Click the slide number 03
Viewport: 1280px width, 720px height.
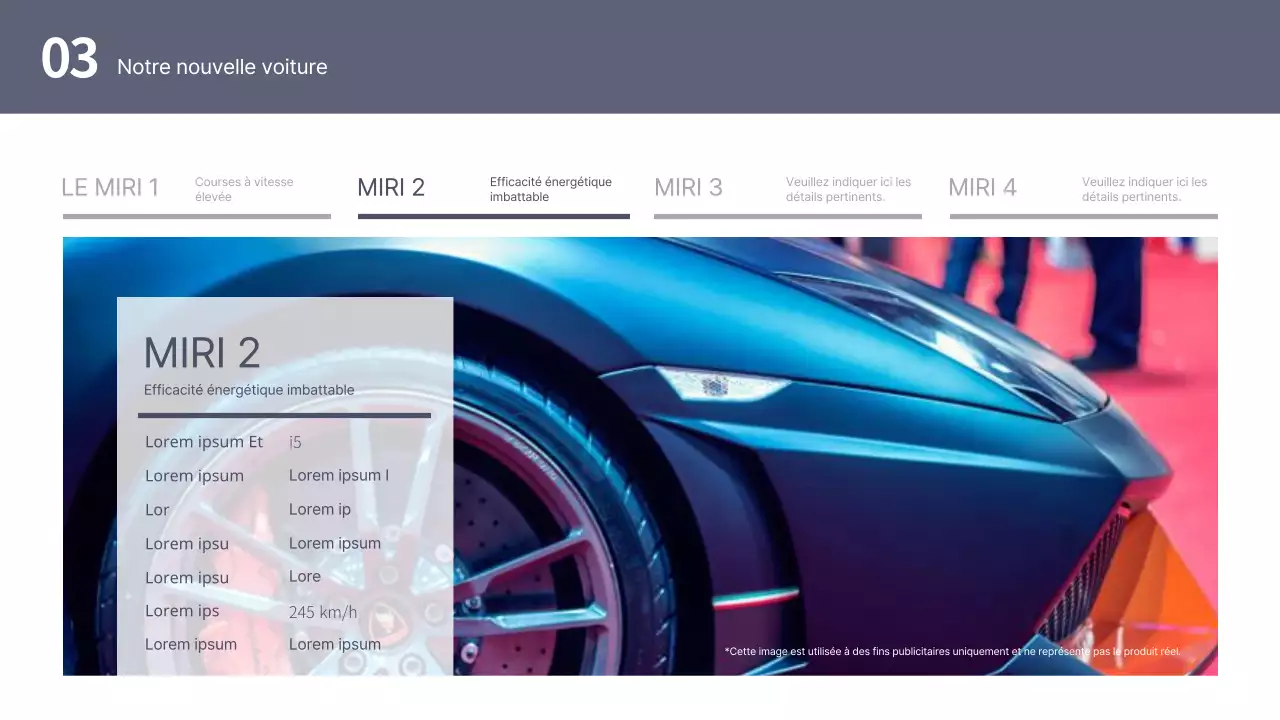click(69, 60)
